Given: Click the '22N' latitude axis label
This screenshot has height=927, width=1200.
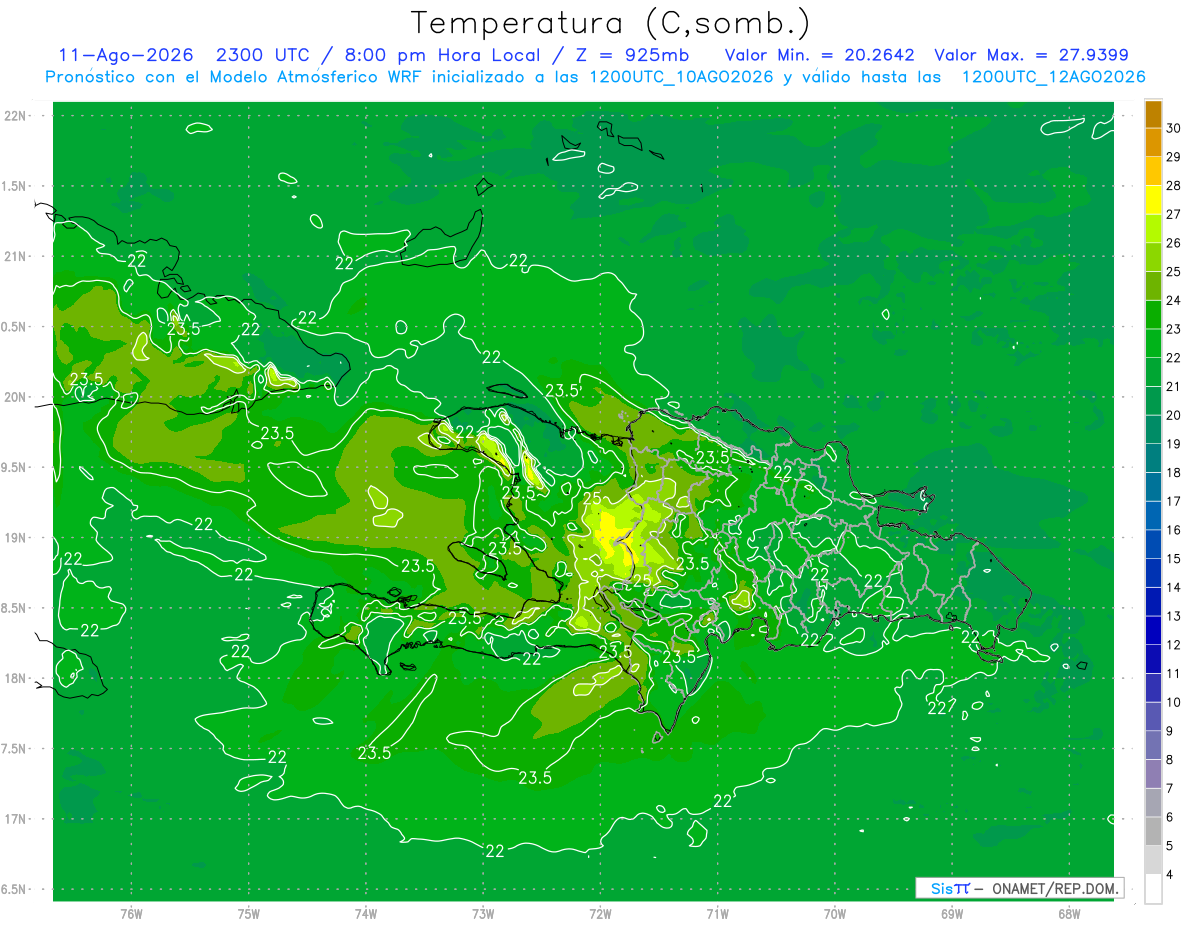Looking at the screenshot, I should (15, 116).
